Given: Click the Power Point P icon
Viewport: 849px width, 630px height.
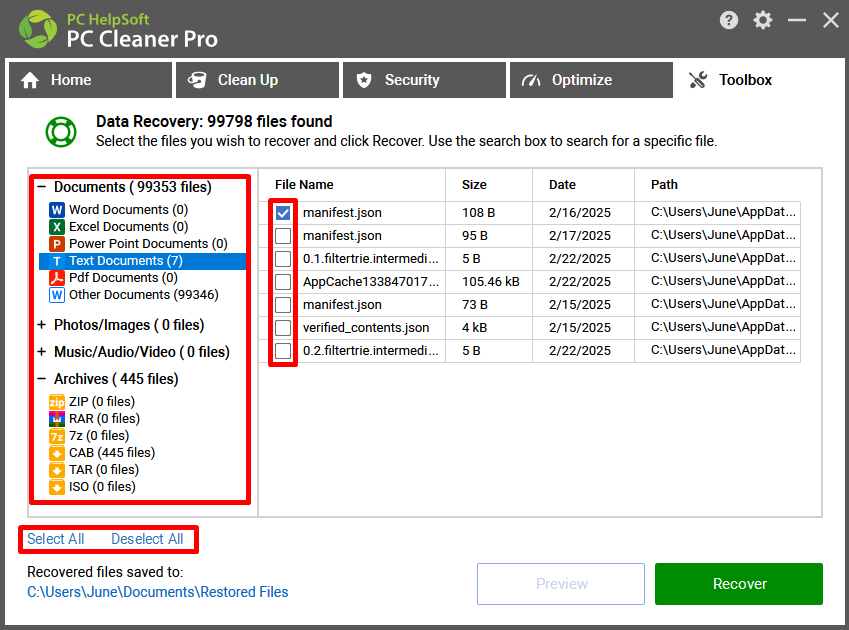Looking at the screenshot, I should tap(57, 244).
